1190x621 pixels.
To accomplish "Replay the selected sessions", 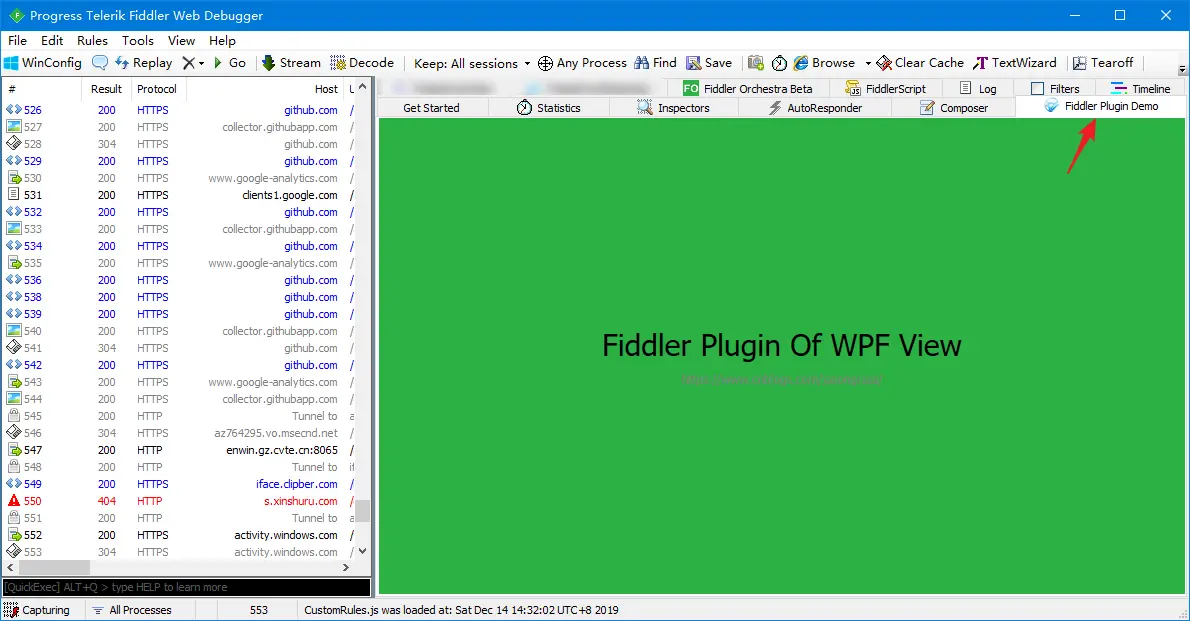I will [143, 63].
